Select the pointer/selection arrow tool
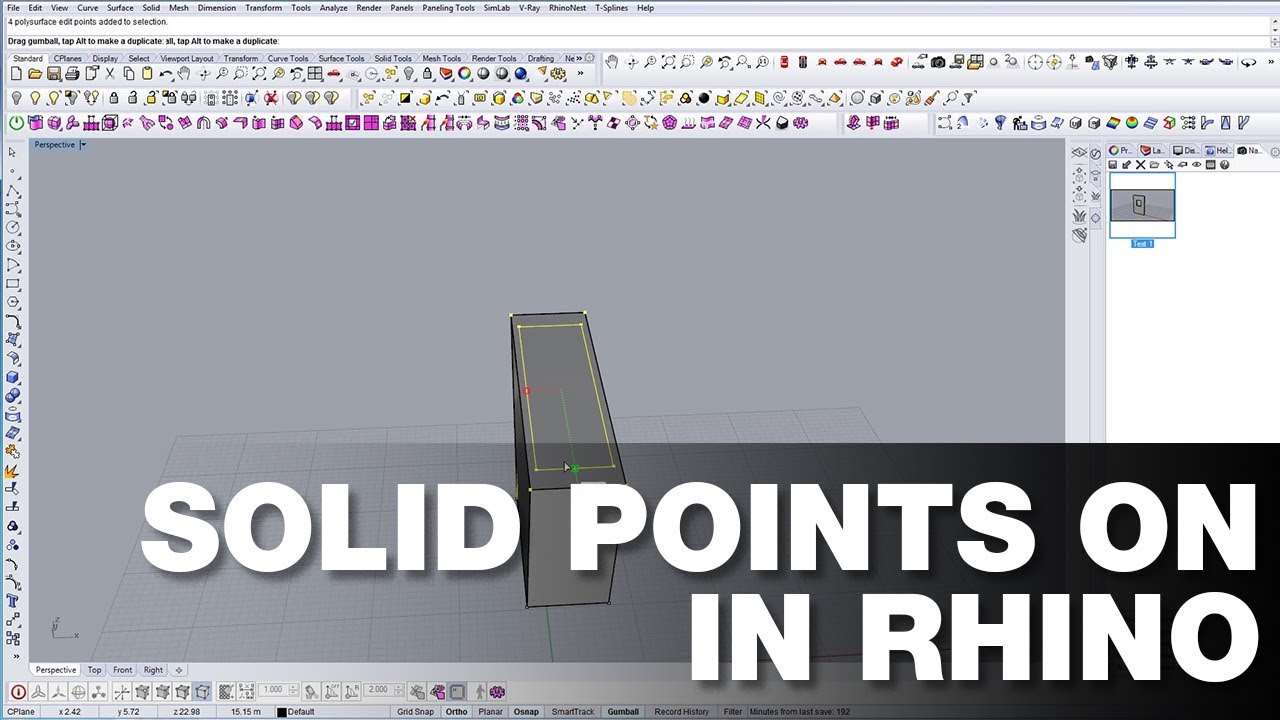 click(13, 152)
